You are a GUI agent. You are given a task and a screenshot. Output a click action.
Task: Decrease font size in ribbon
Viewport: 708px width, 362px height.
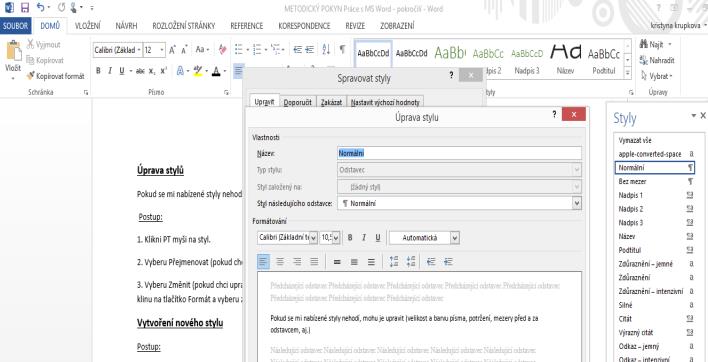tap(185, 50)
